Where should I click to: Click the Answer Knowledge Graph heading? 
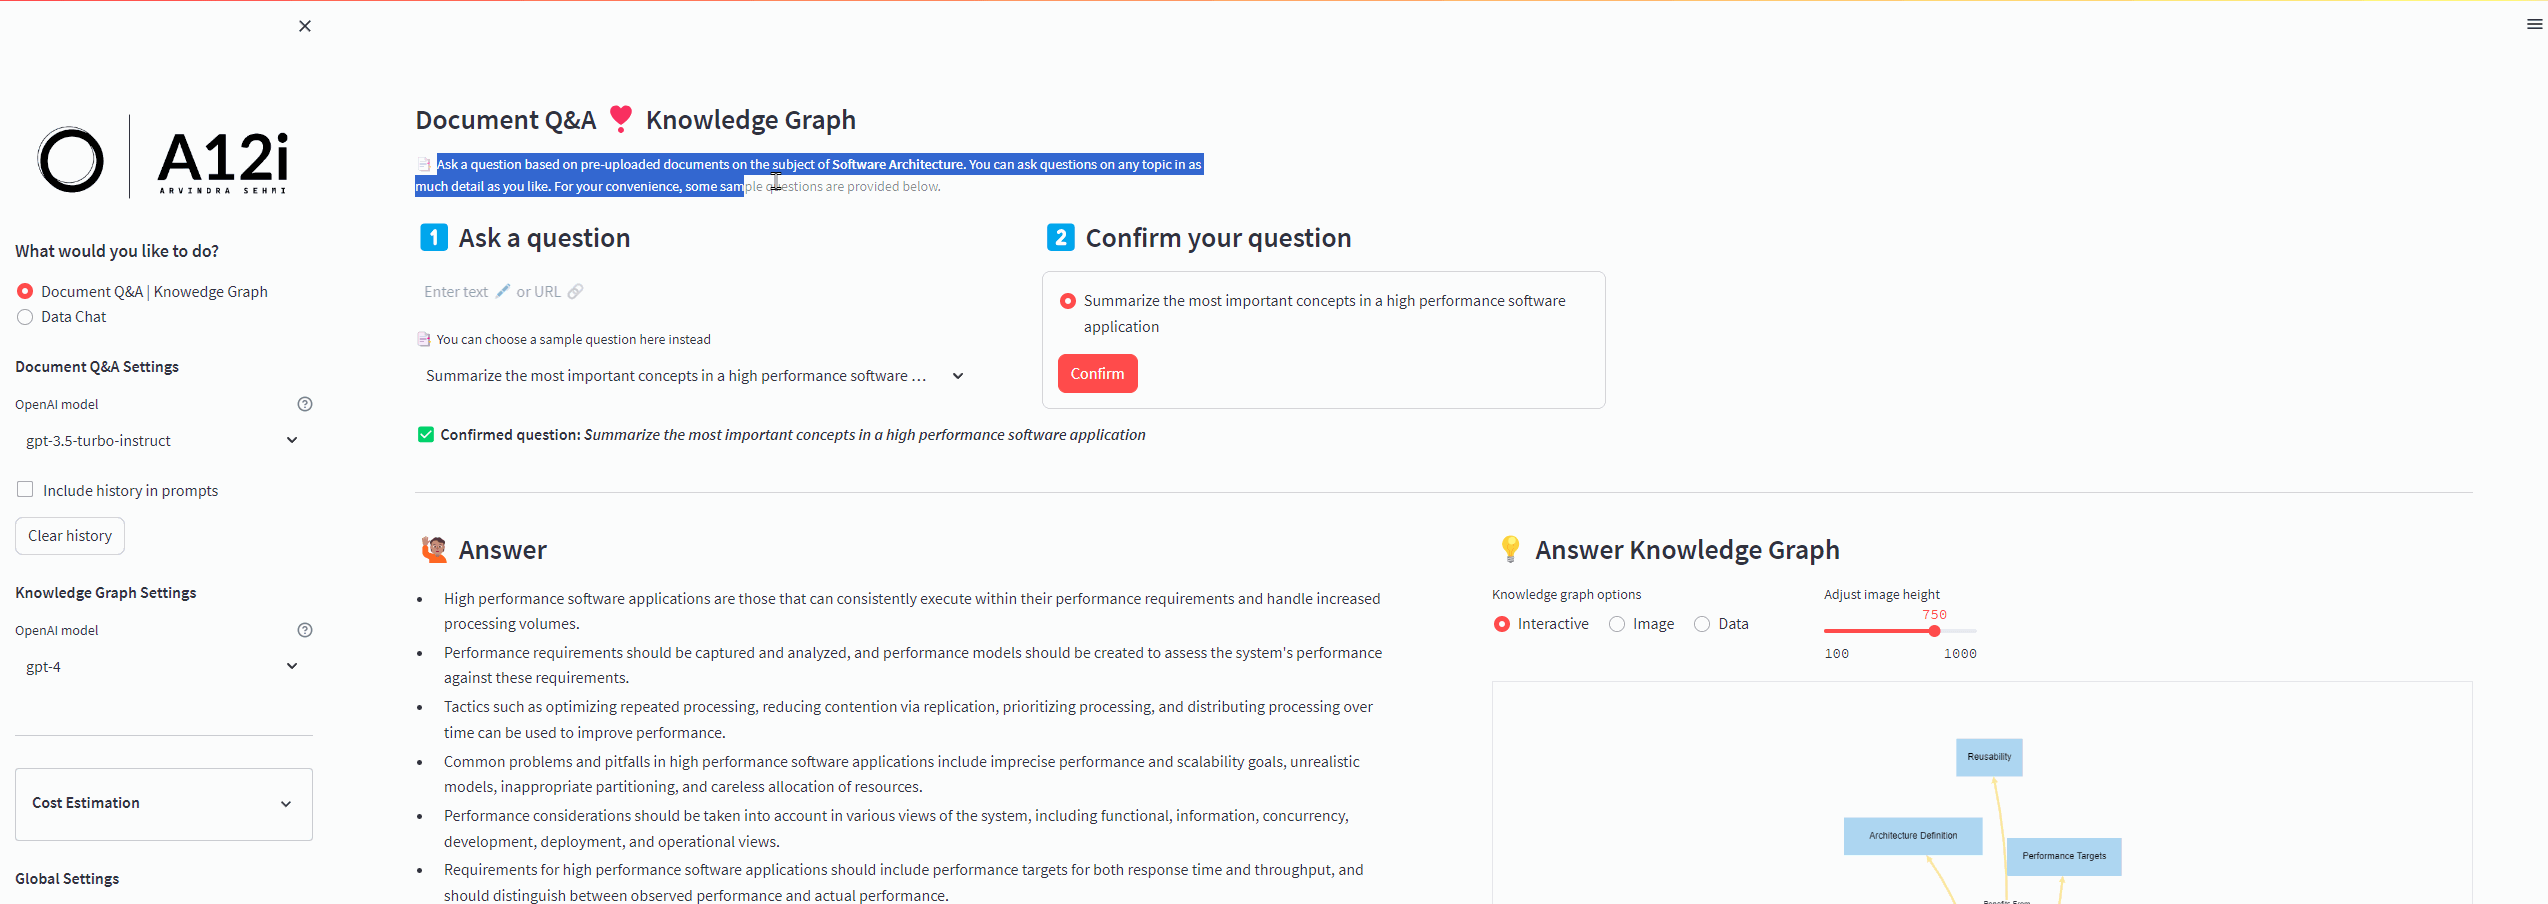coord(1687,550)
